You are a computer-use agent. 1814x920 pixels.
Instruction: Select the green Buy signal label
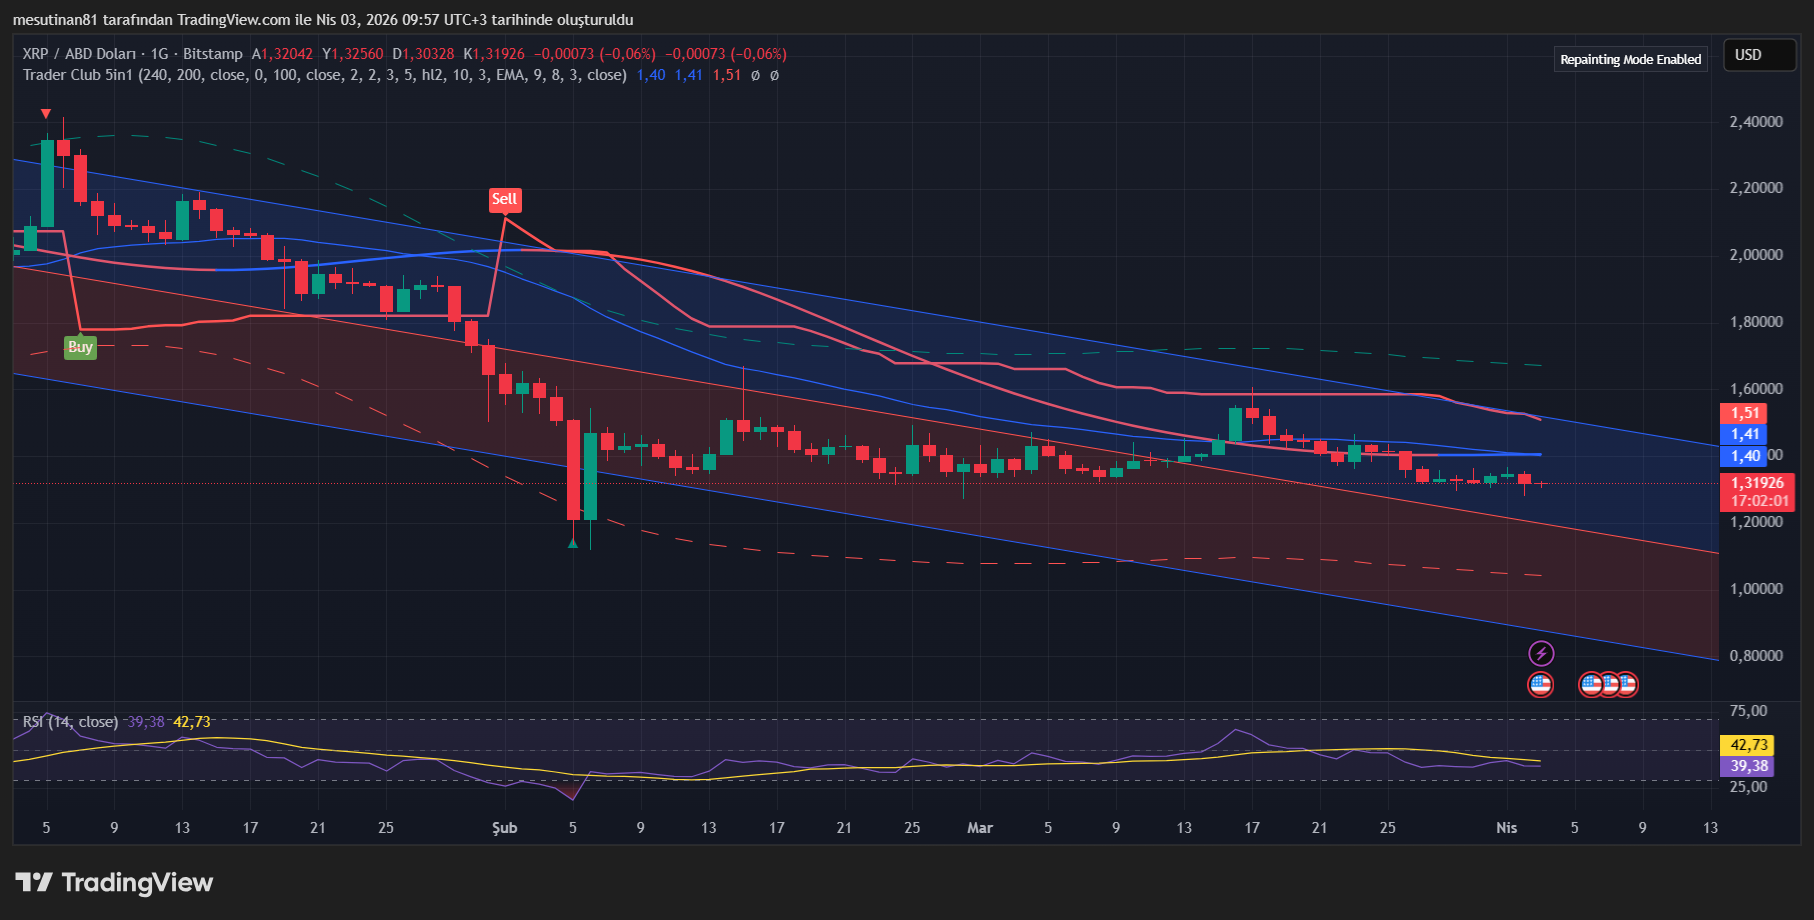point(80,347)
